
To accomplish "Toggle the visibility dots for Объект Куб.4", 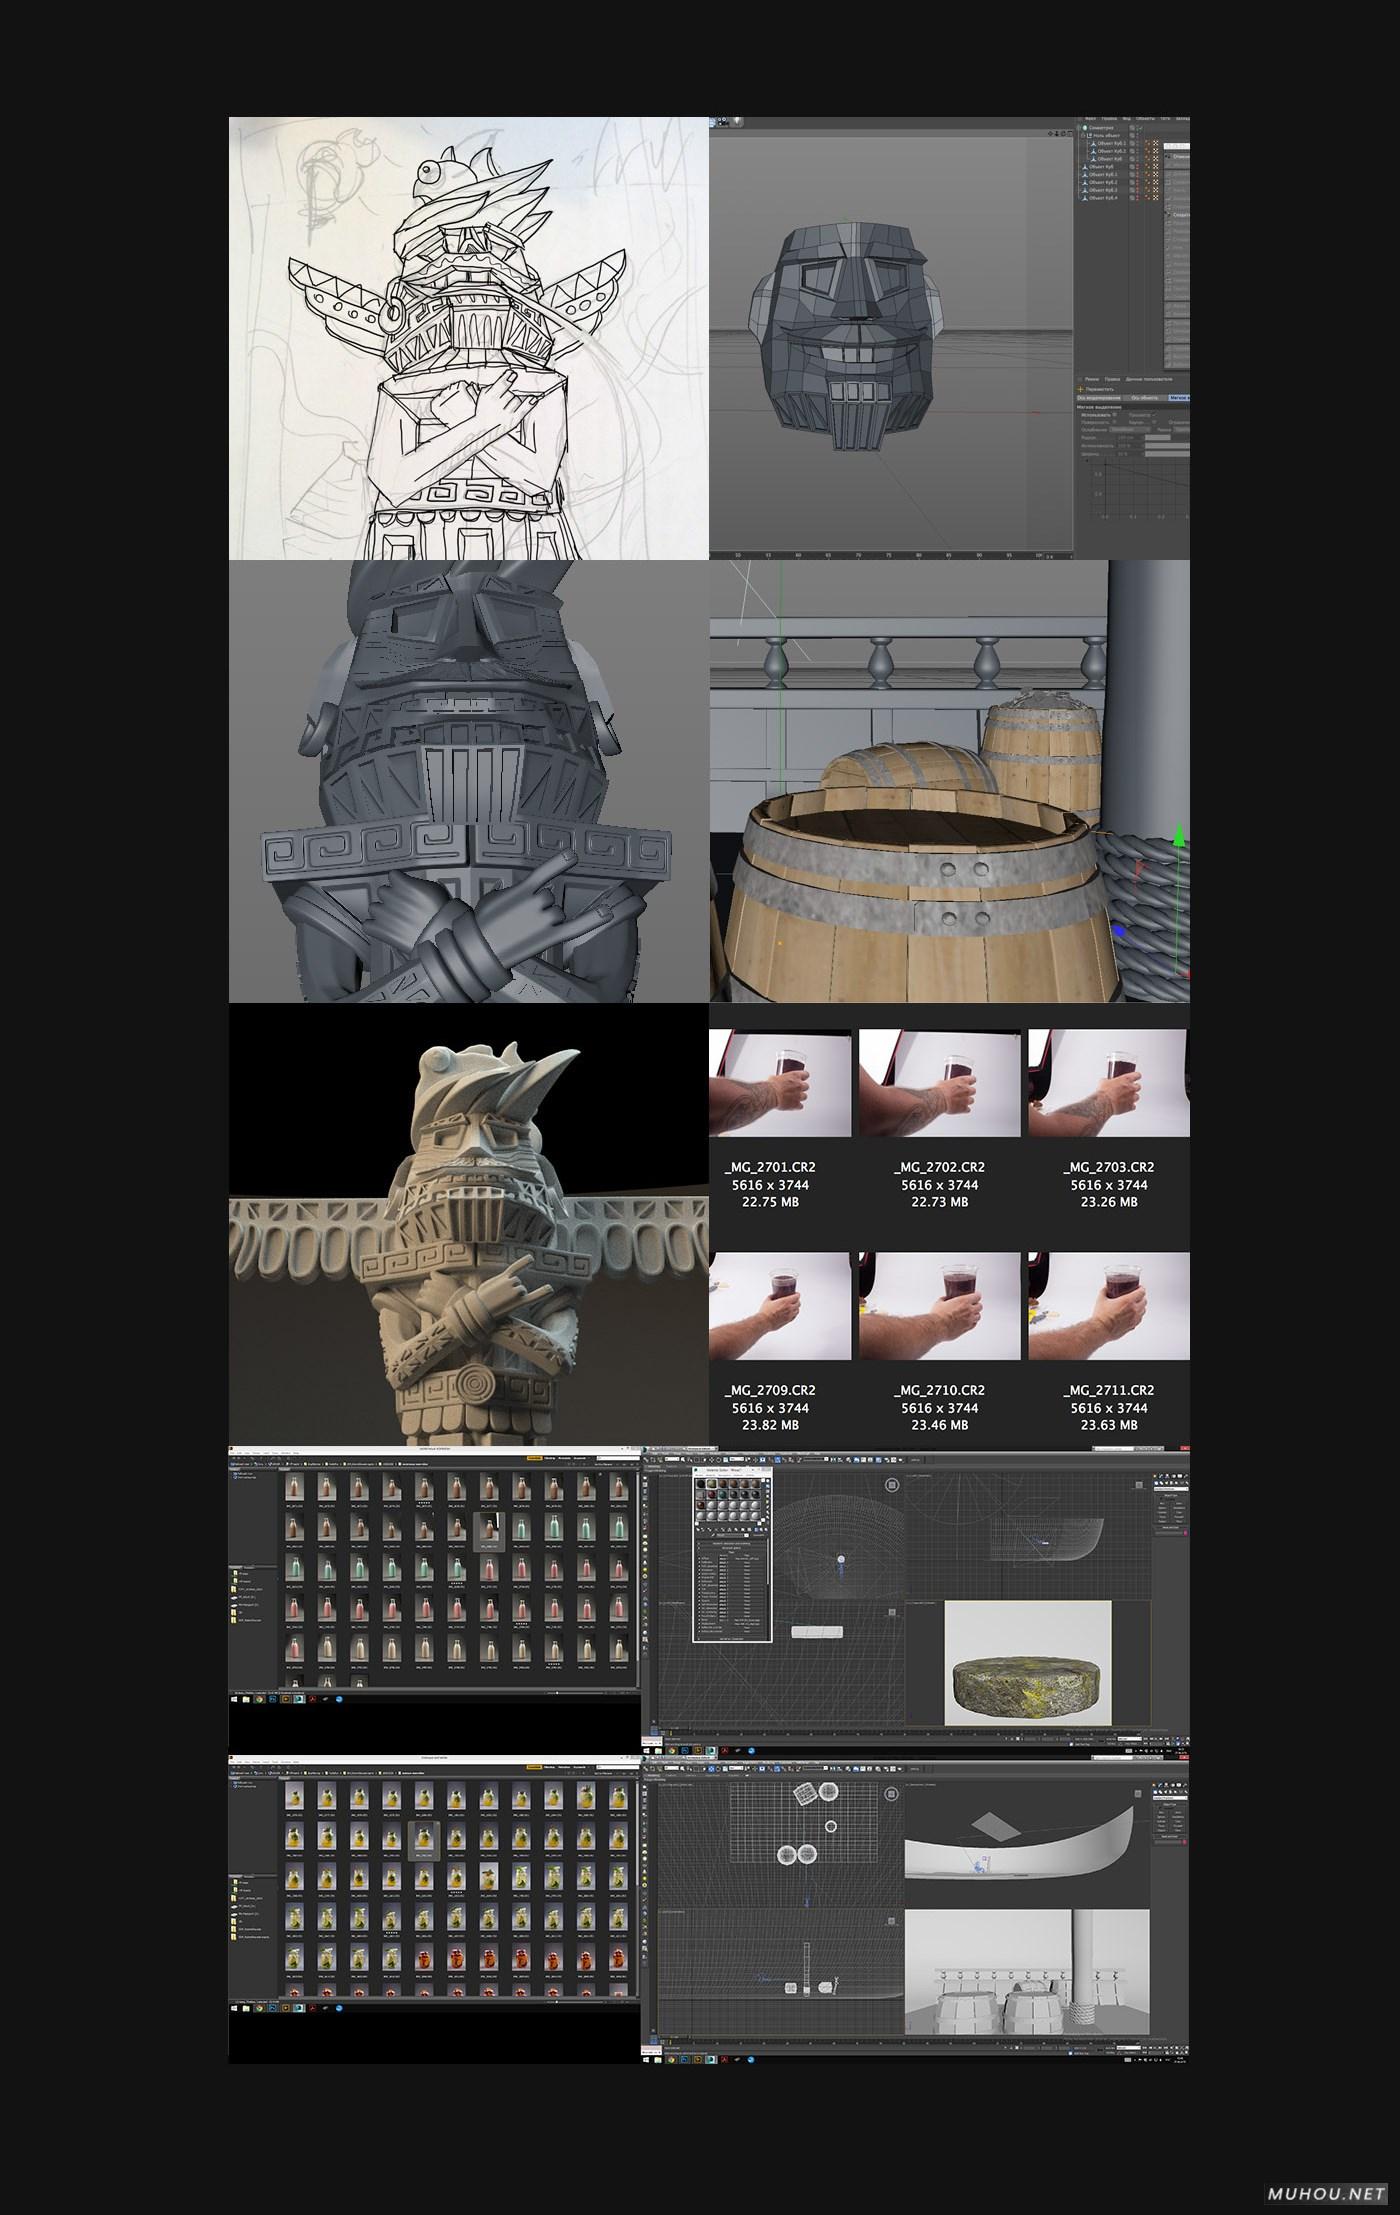I will tap(1132, 198).
